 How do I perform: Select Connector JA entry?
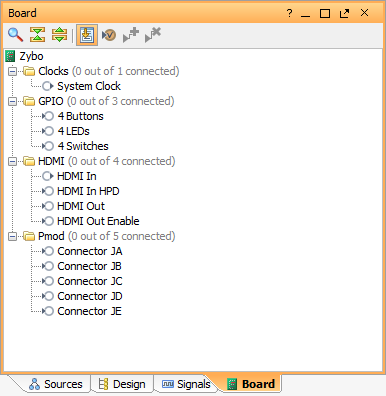[x=90, y=251]
